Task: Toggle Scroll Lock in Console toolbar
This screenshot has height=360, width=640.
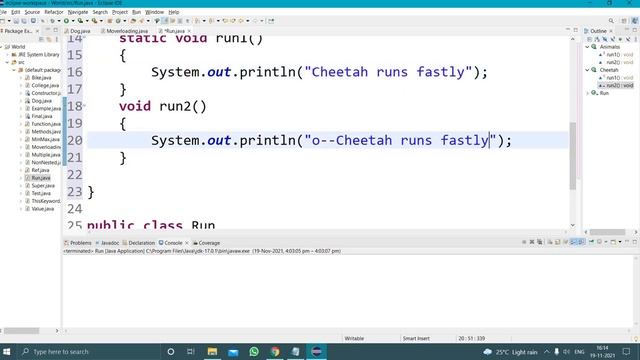Action: point(557,242)
